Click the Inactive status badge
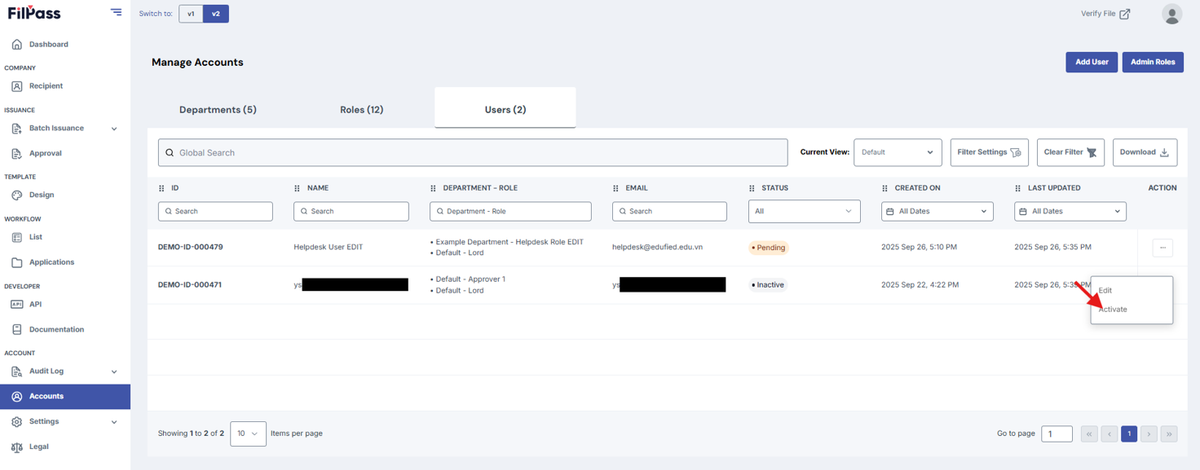The width and height of the screenshot is (1200, 470). point(768,284)
